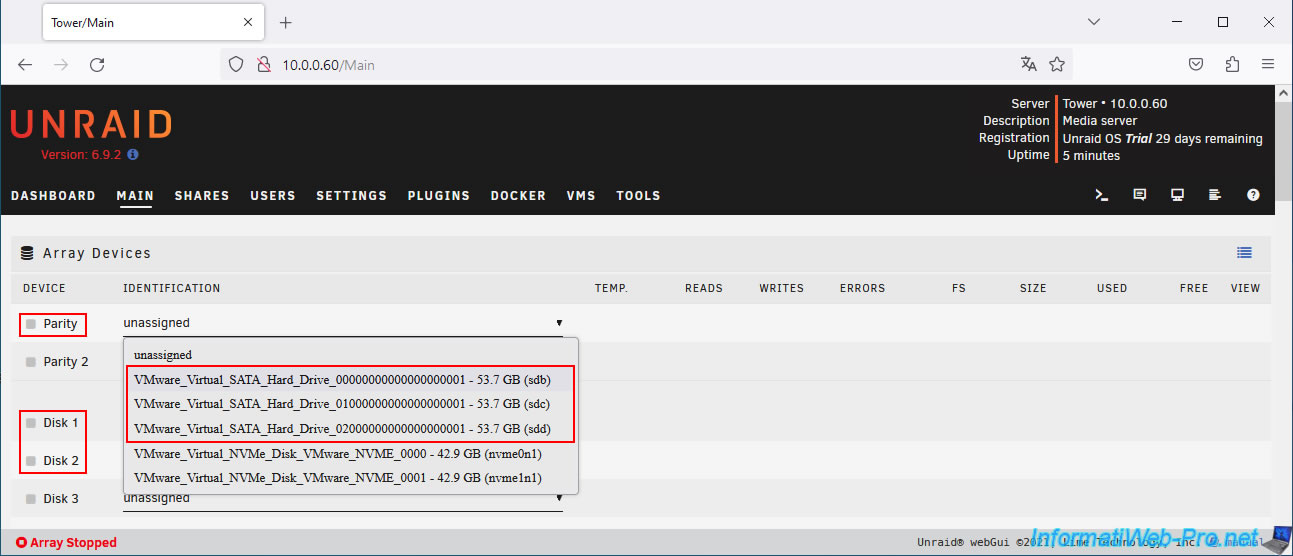The image size is (1293, 556).
Task: Select the unassigned option in the open list
Action: pos(162,355)
